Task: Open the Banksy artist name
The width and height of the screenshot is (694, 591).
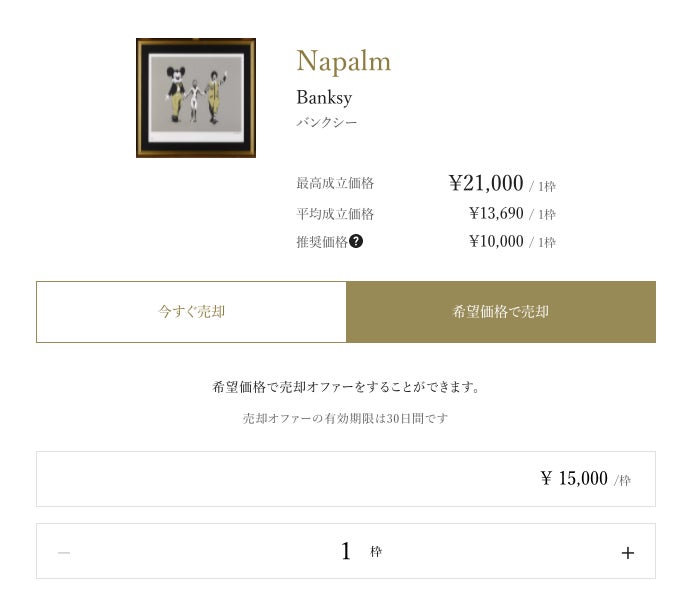Action: 324,98
